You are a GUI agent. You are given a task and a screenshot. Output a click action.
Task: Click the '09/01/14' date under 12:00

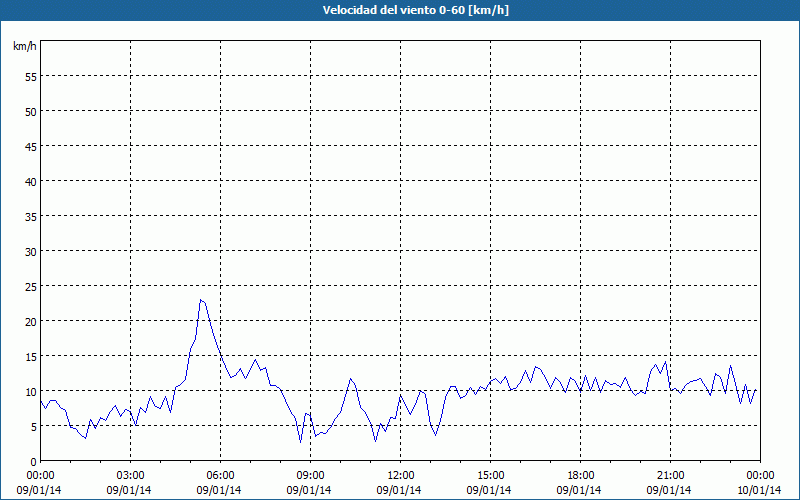[399, 490]
